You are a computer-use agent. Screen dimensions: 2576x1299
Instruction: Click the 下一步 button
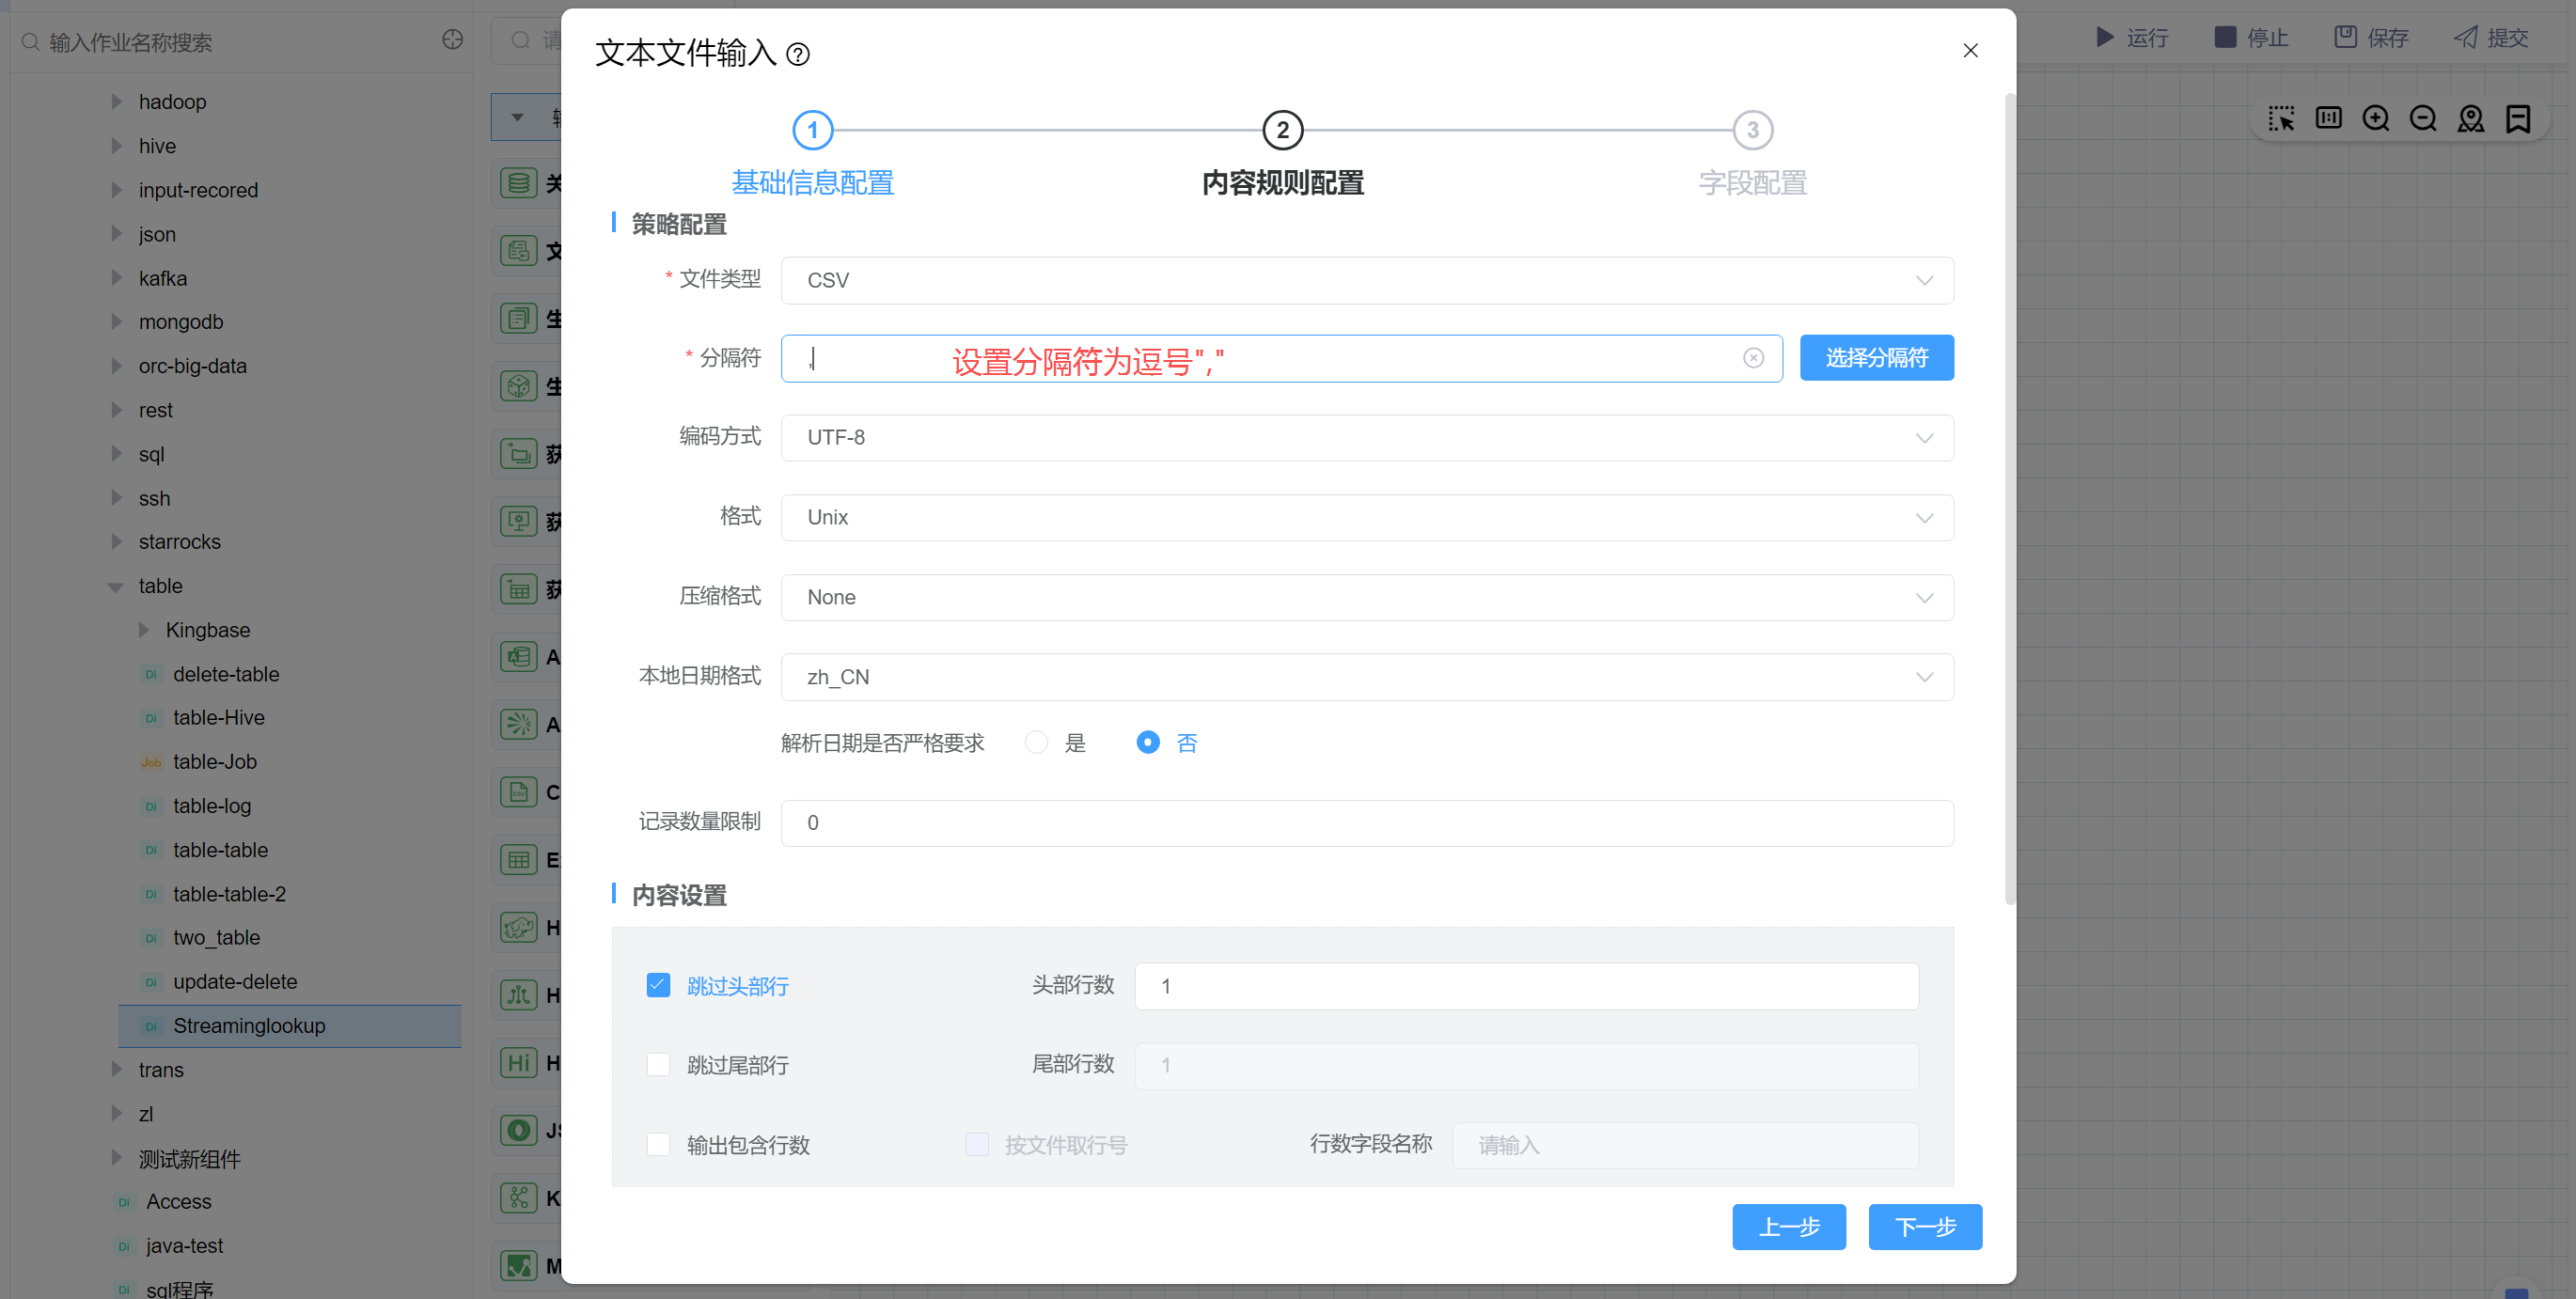point(1924,1226)
